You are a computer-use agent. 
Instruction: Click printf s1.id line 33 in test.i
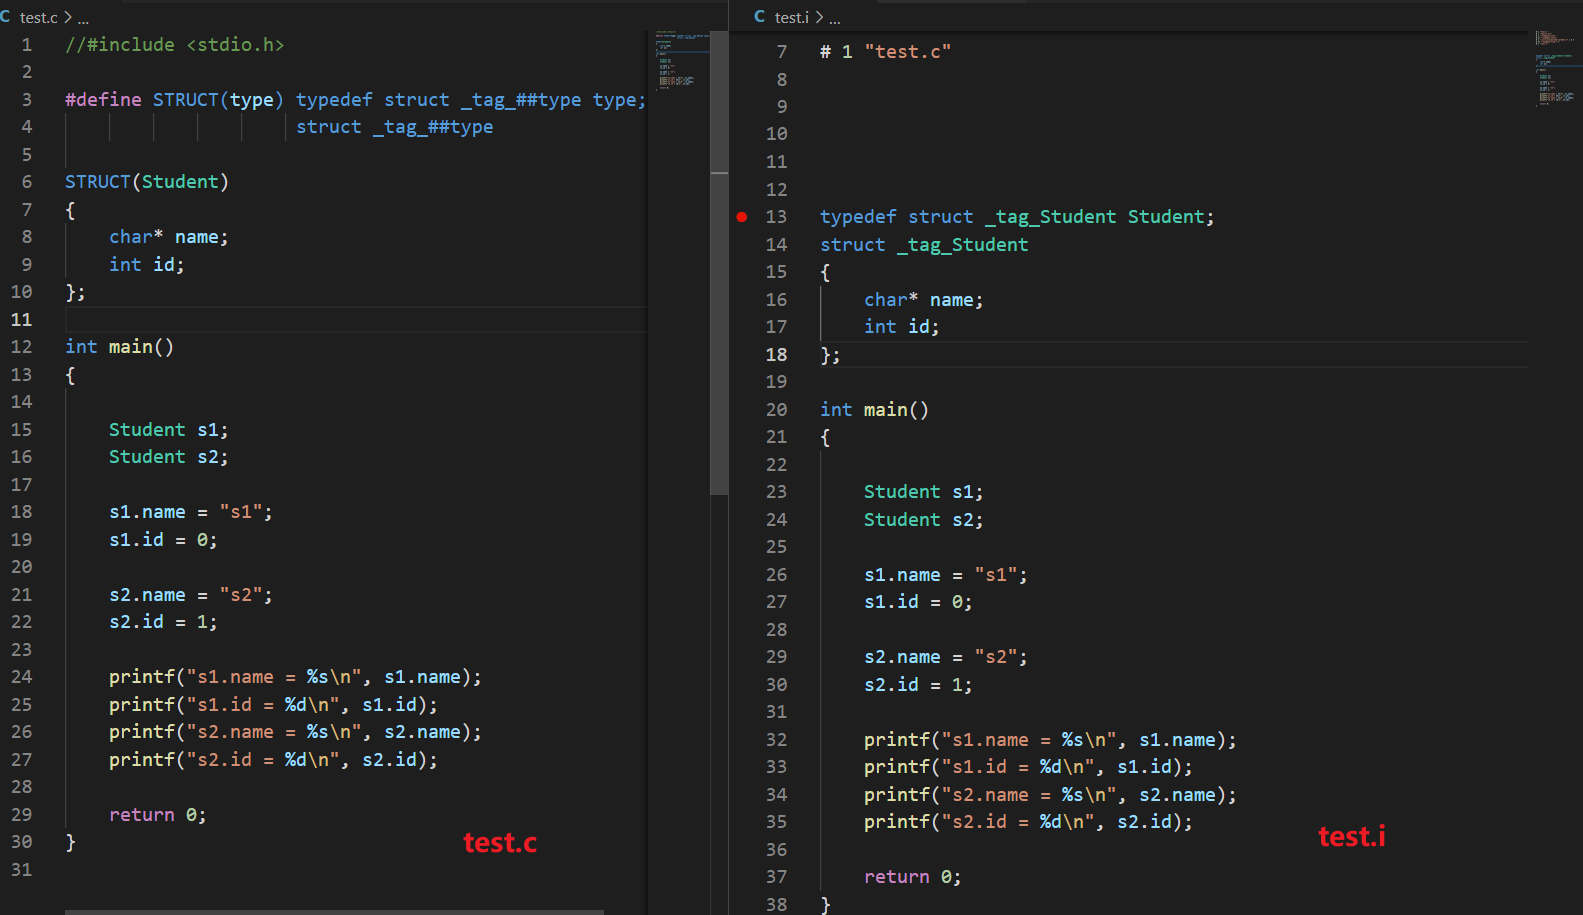1028,767
